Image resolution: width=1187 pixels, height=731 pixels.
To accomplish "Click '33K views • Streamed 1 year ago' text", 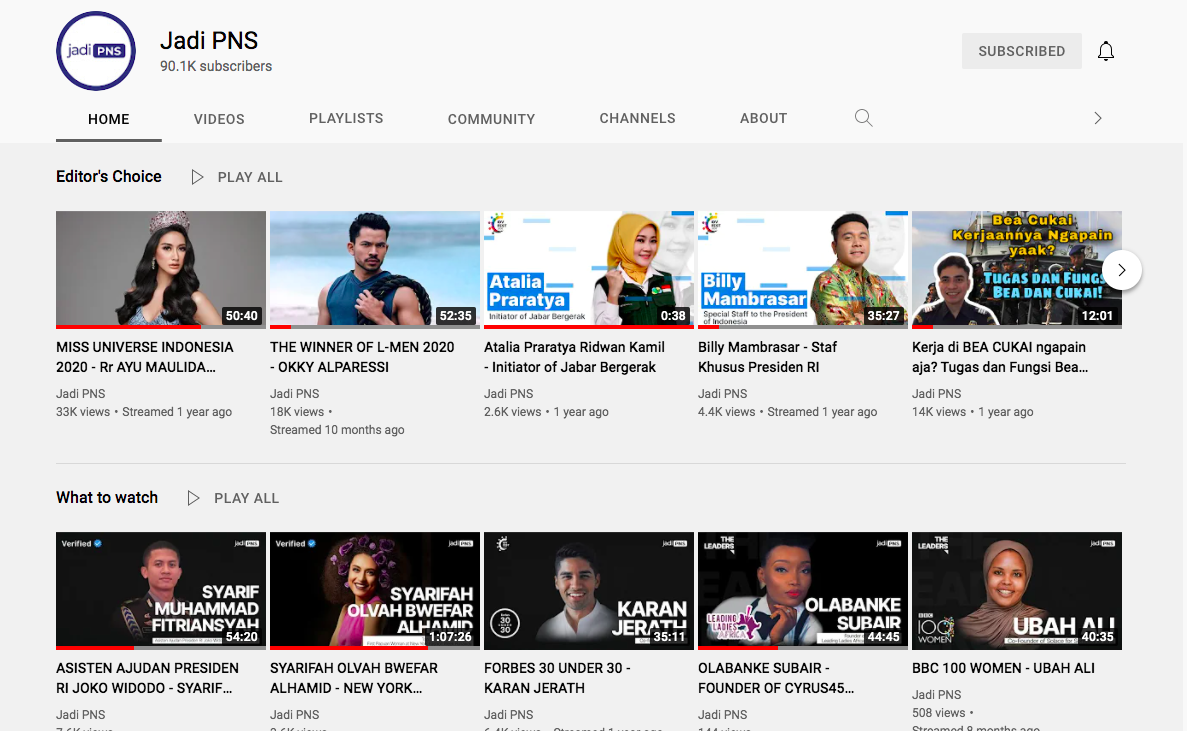I will pos(144,412).
